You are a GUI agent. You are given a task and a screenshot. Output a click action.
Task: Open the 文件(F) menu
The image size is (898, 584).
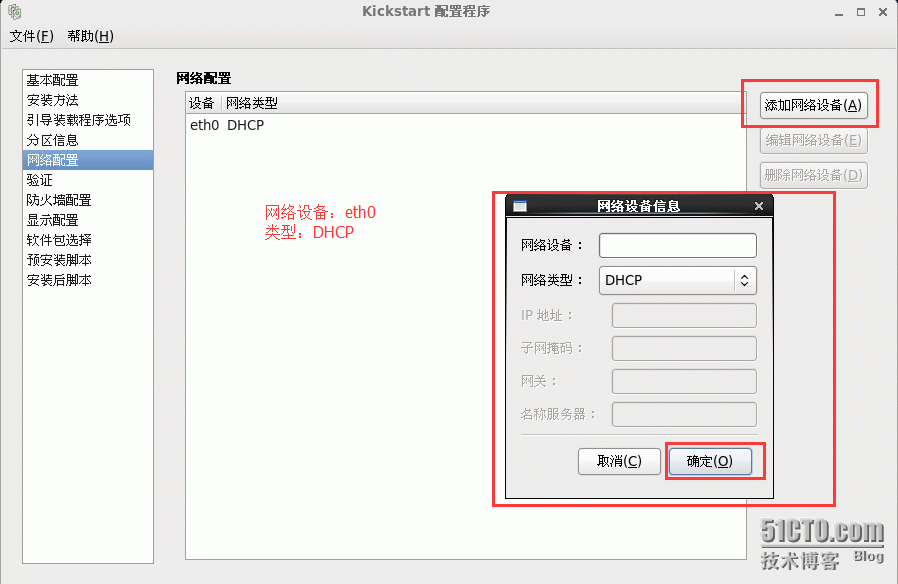[31, 36]
